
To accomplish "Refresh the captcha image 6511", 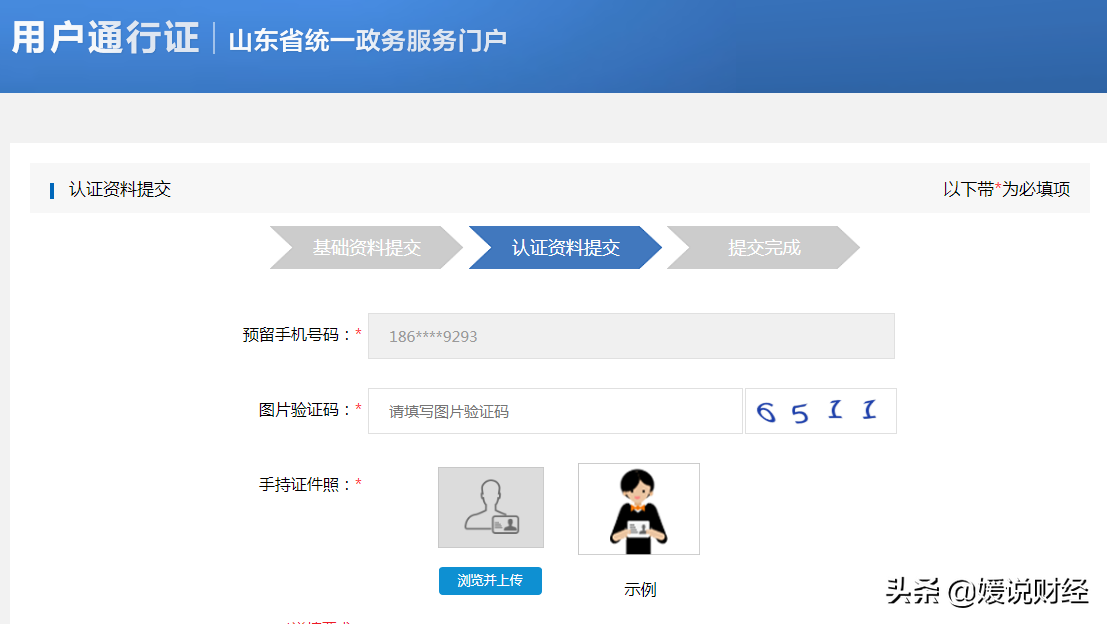I will click(x=820, y=411).
